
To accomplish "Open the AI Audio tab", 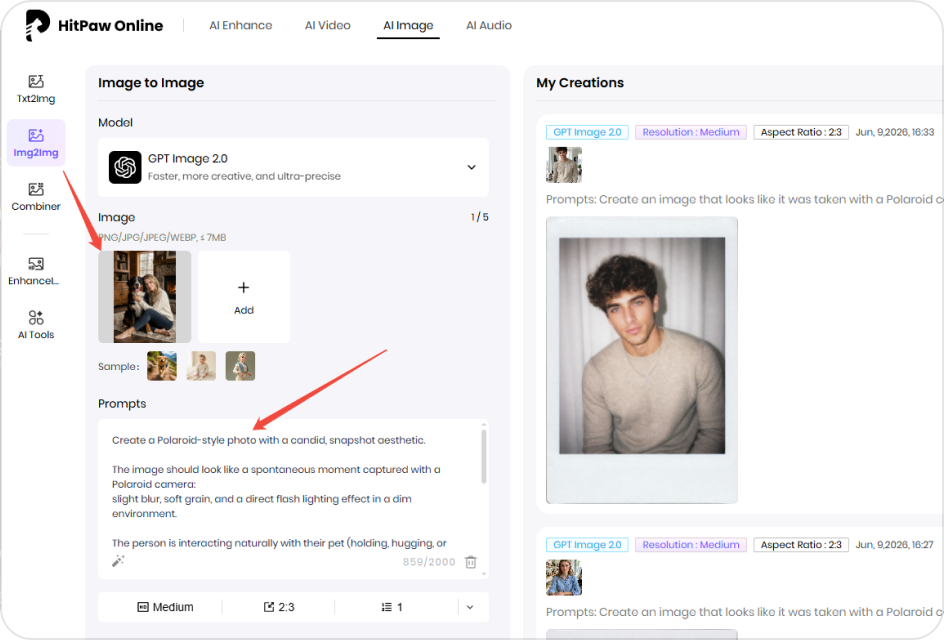I will click(x=489, y=25).
